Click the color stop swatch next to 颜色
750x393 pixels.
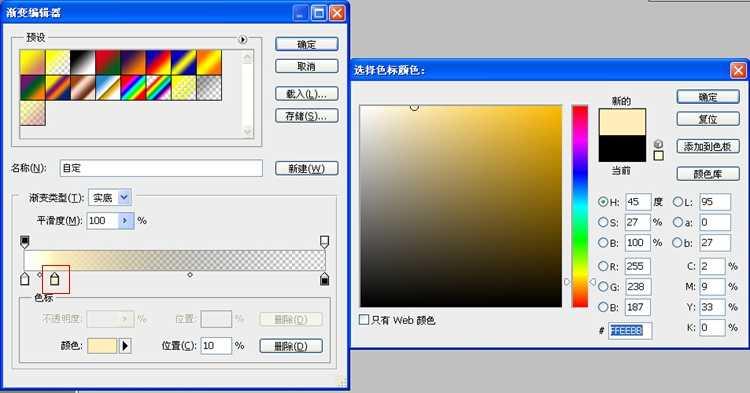[102, 346]
